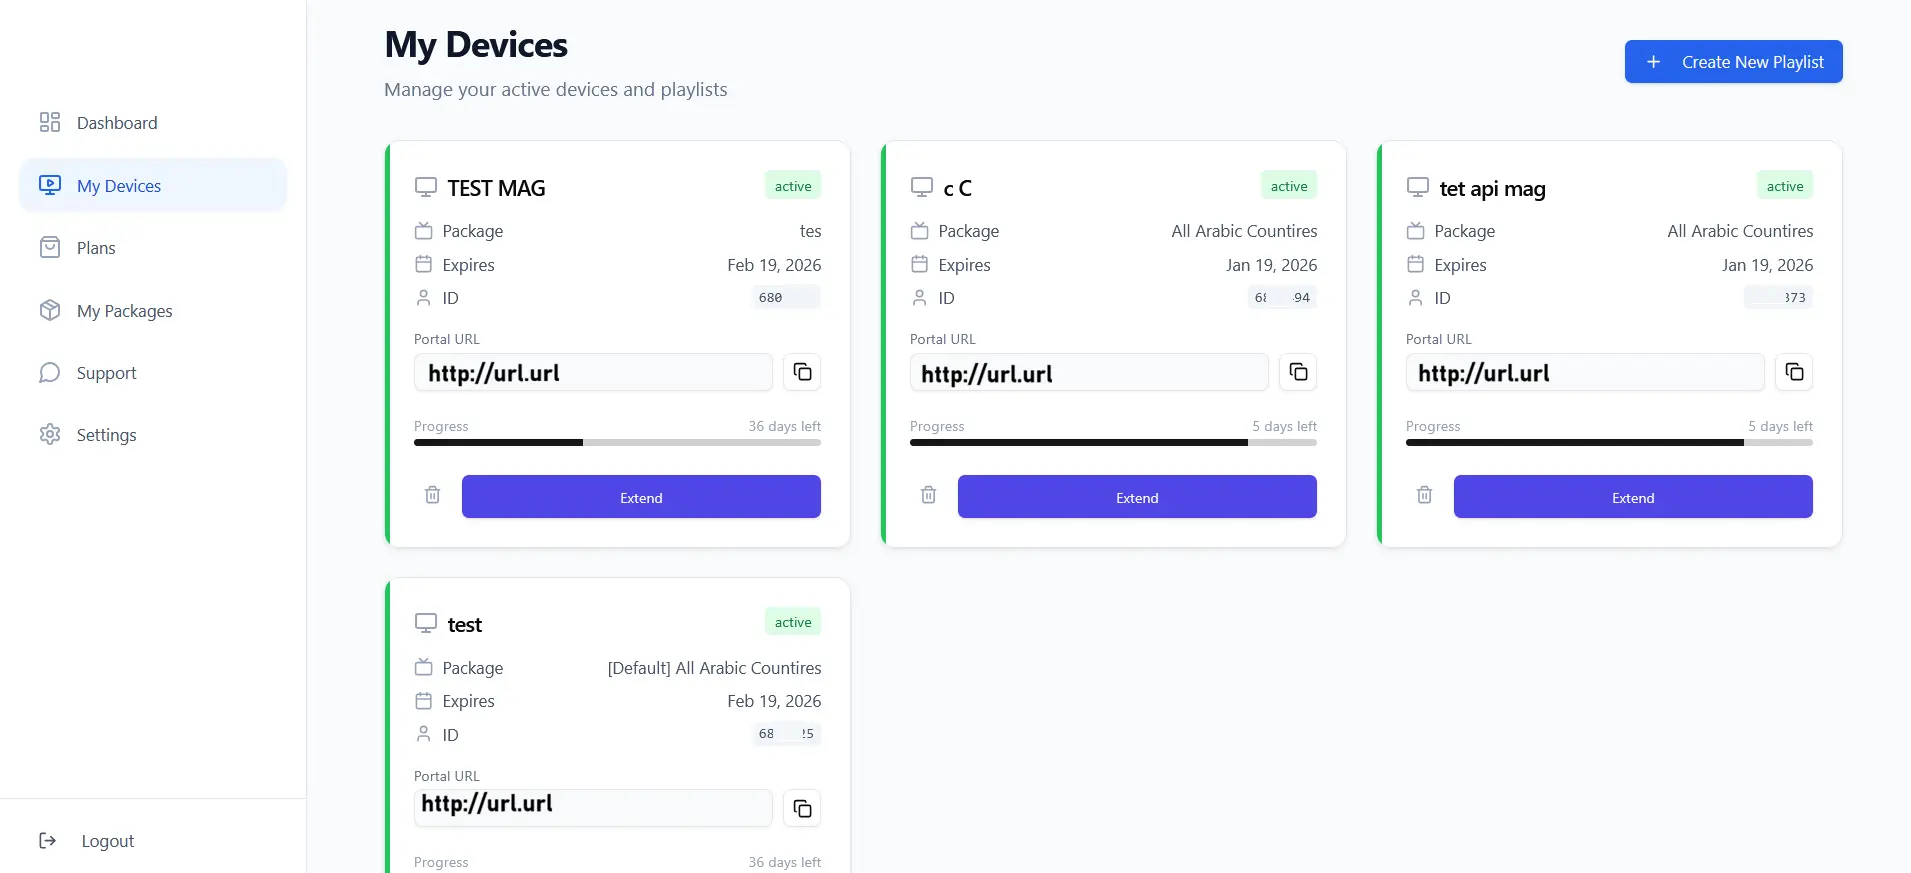
Task: Copy portal URL for c C device
Action: point(1298,373)
